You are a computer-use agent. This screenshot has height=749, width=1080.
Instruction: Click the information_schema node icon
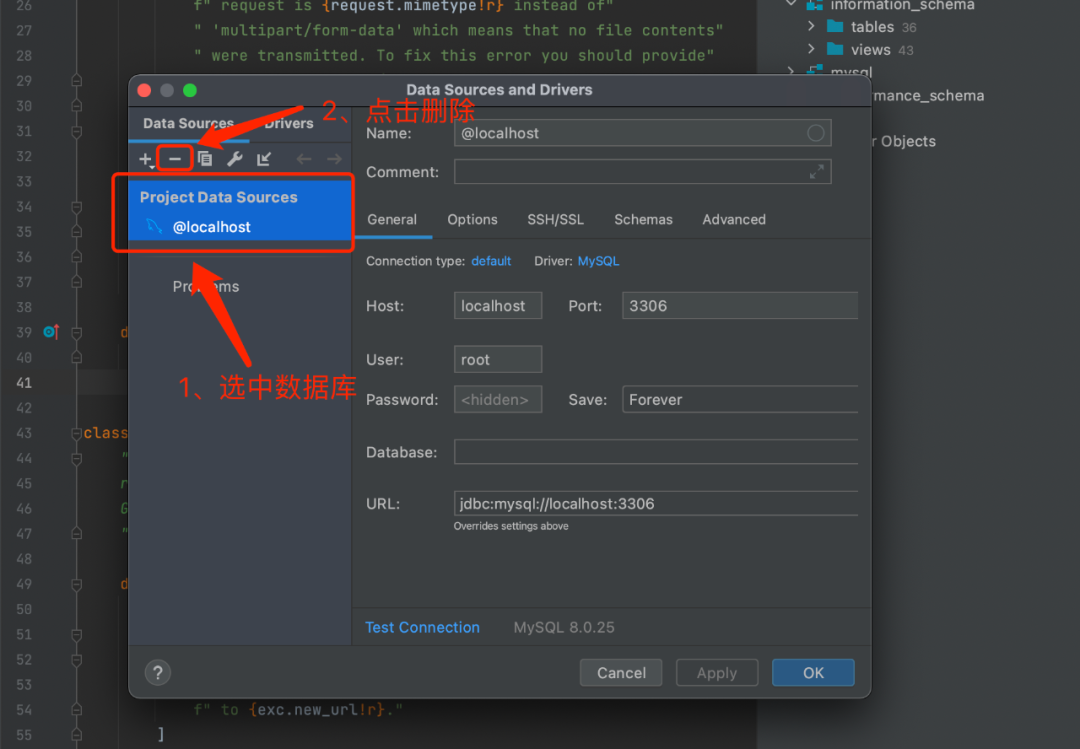click(x=816, y=6)
